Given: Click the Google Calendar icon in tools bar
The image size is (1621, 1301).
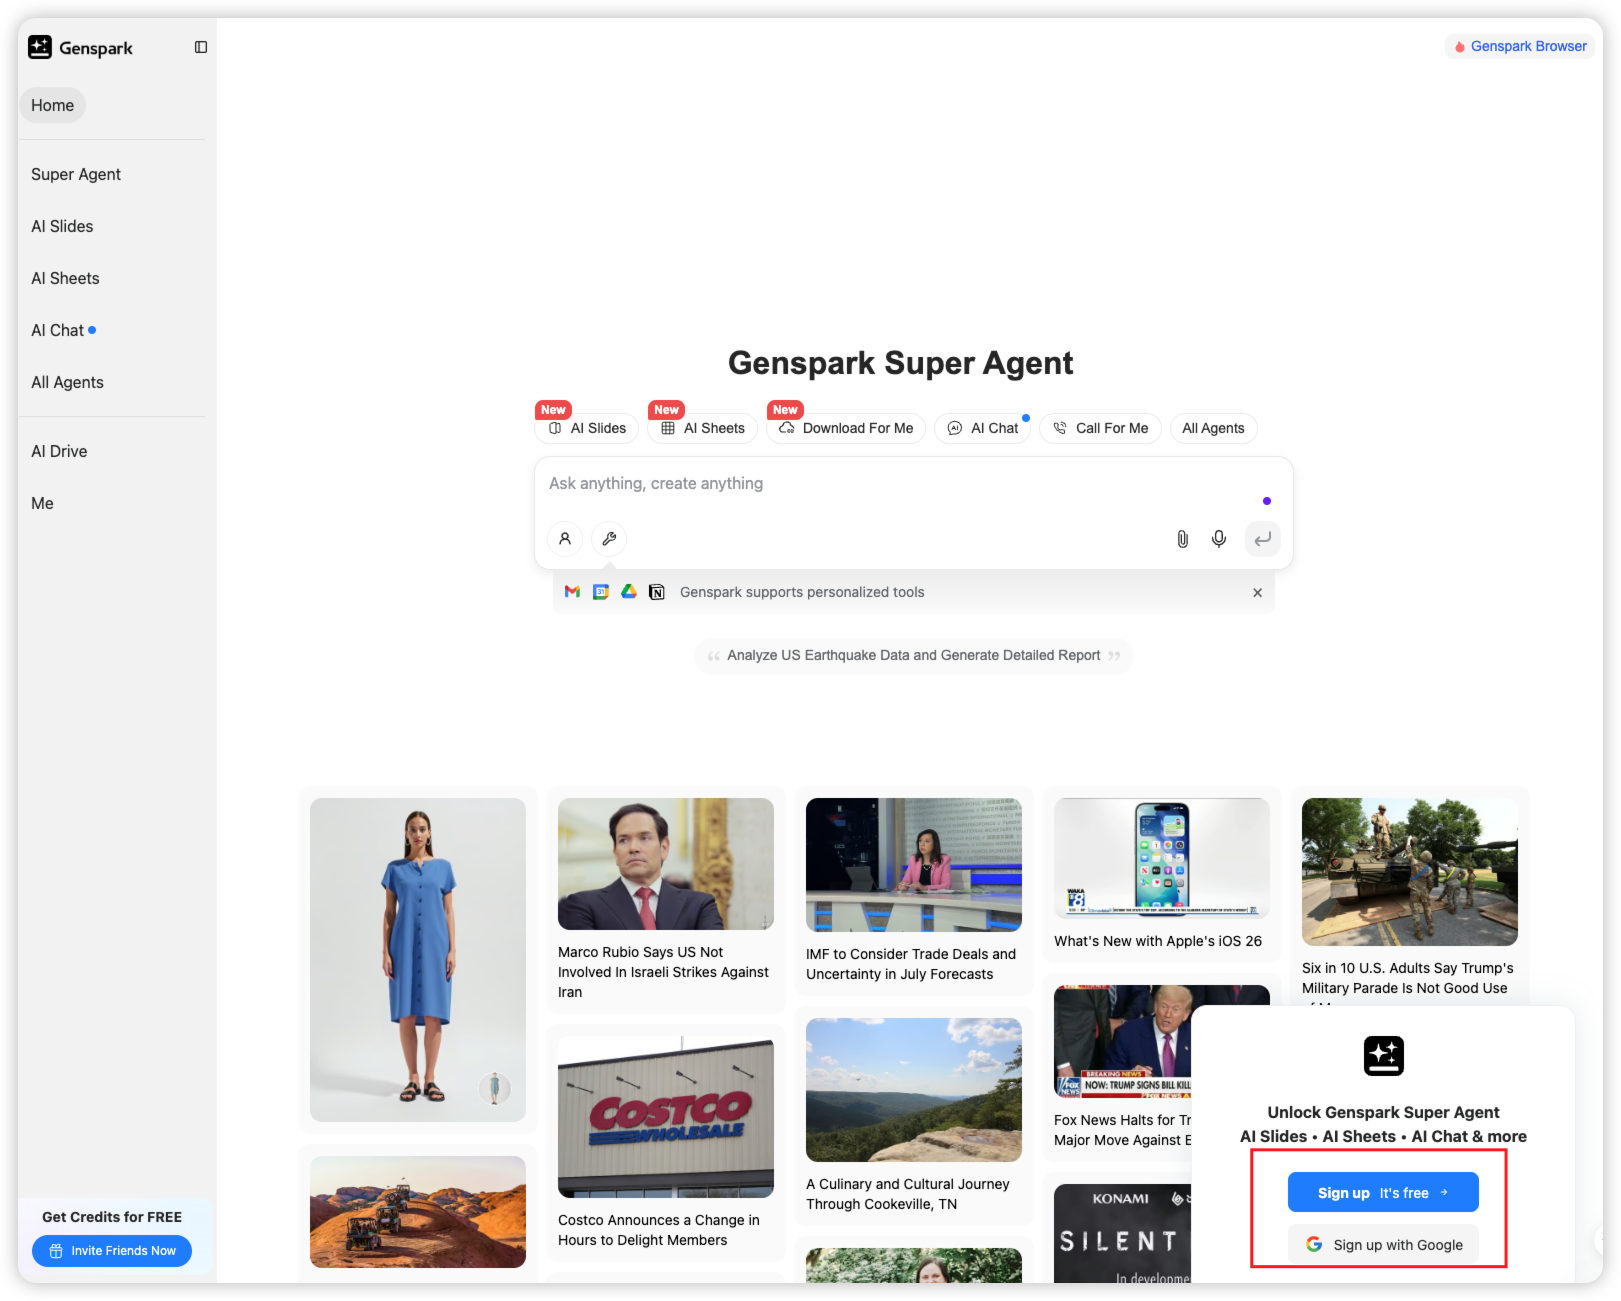Looking at the screenshot, I should pos(601,592).
